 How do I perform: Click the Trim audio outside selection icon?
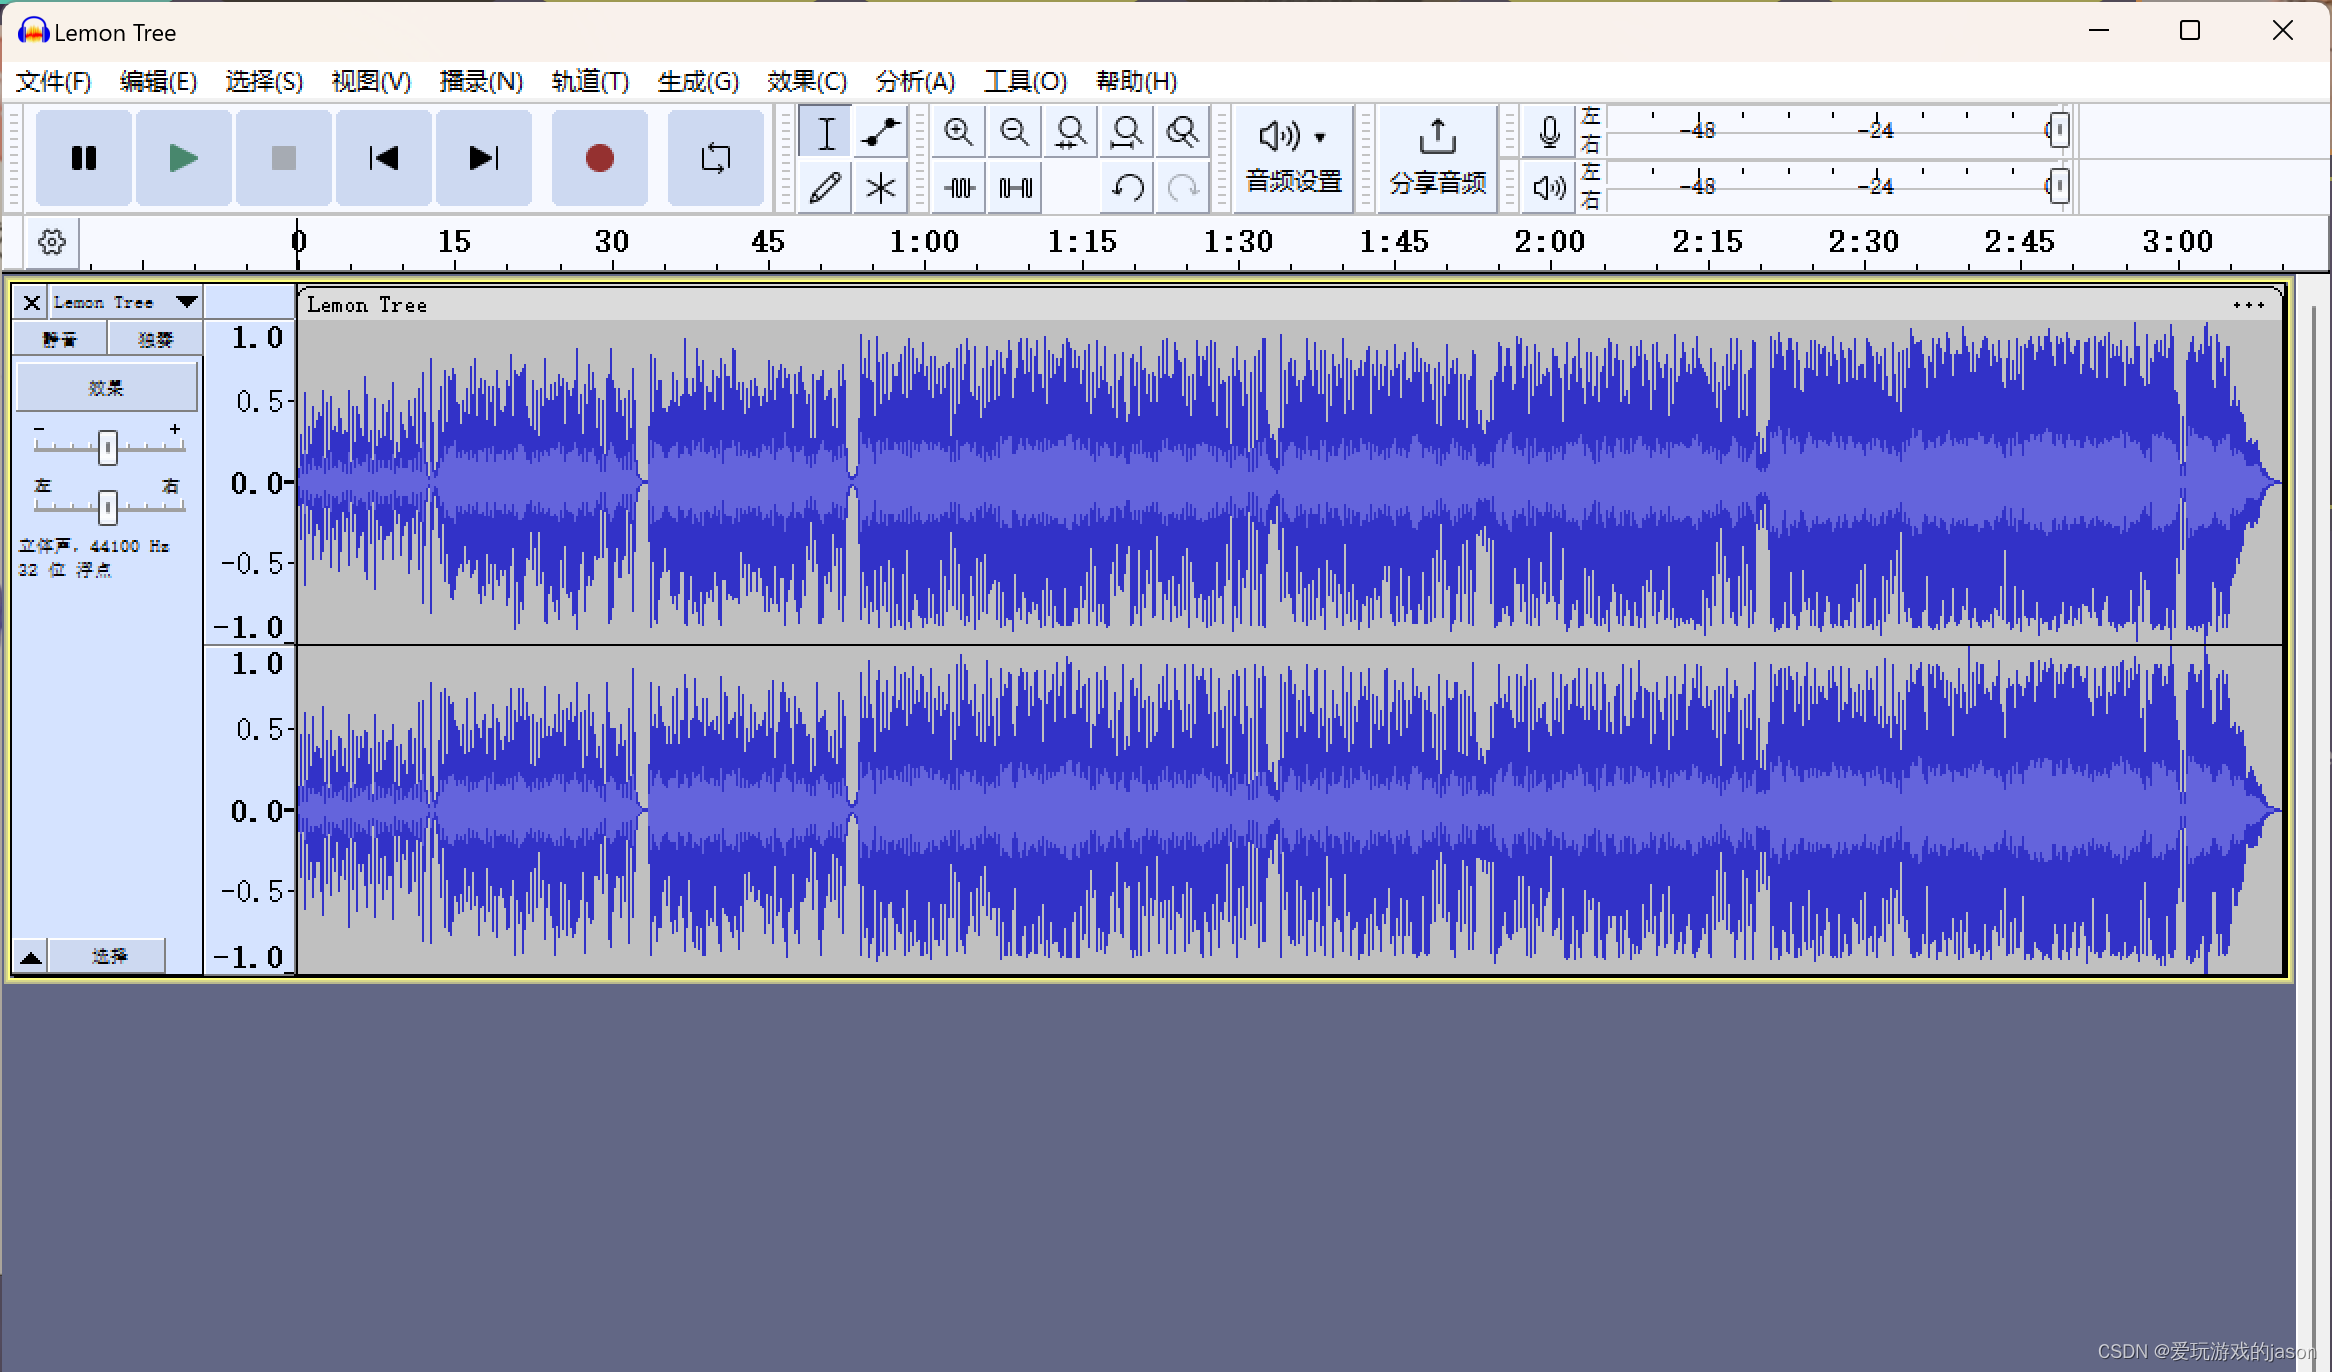pos(959,187)
